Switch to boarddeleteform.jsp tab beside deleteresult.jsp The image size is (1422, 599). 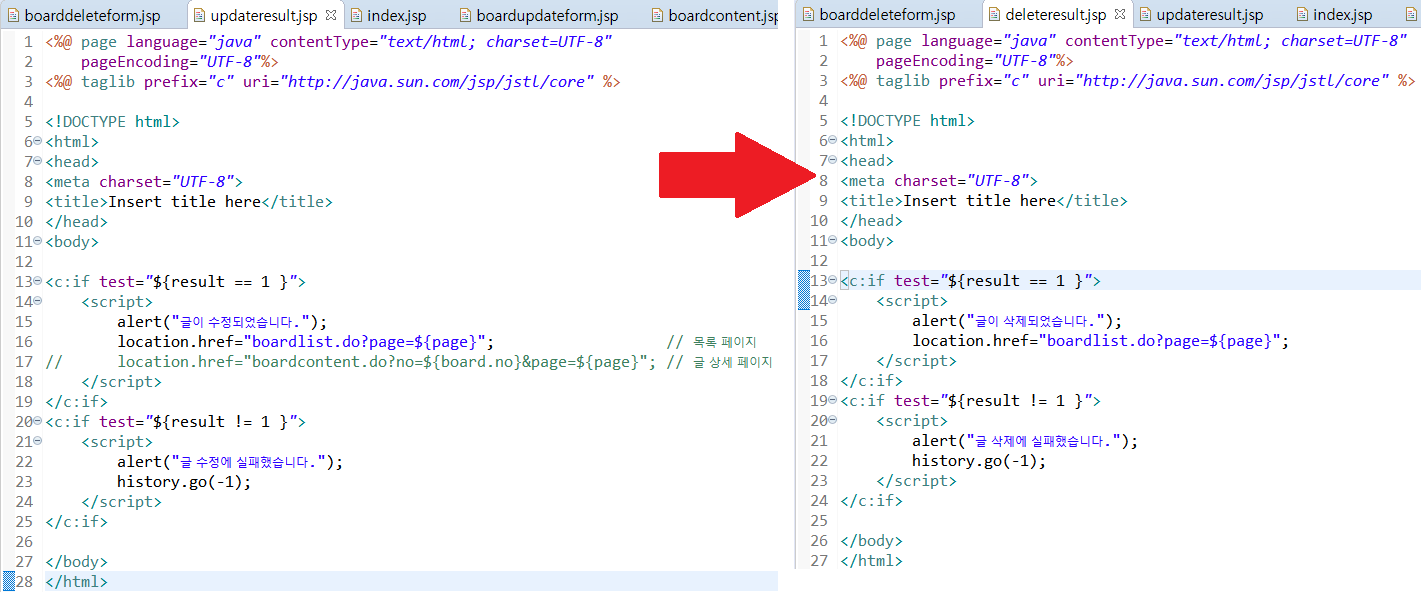[x=877, y=15]
